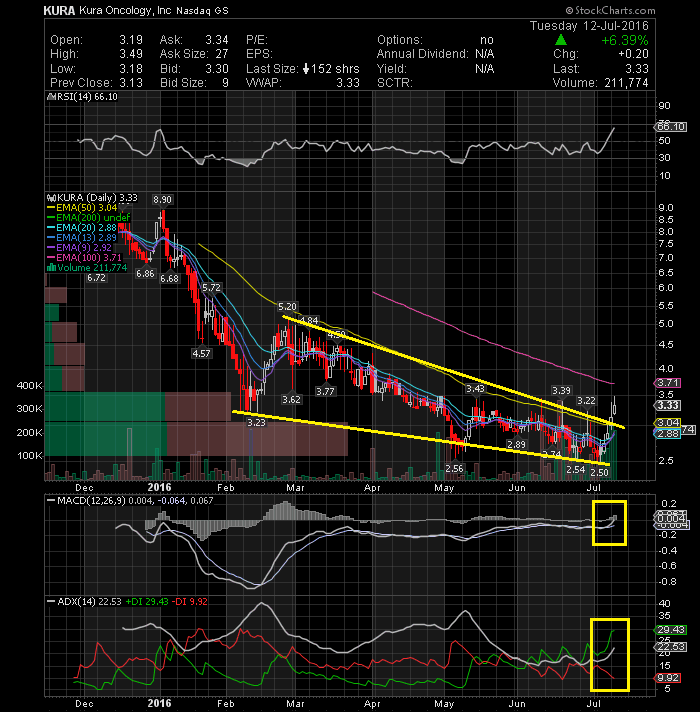Image resolution: width=700 pixels, height=712 pixels.
Task: Click the header Volume value 211,774
Action: coord(626,83)
